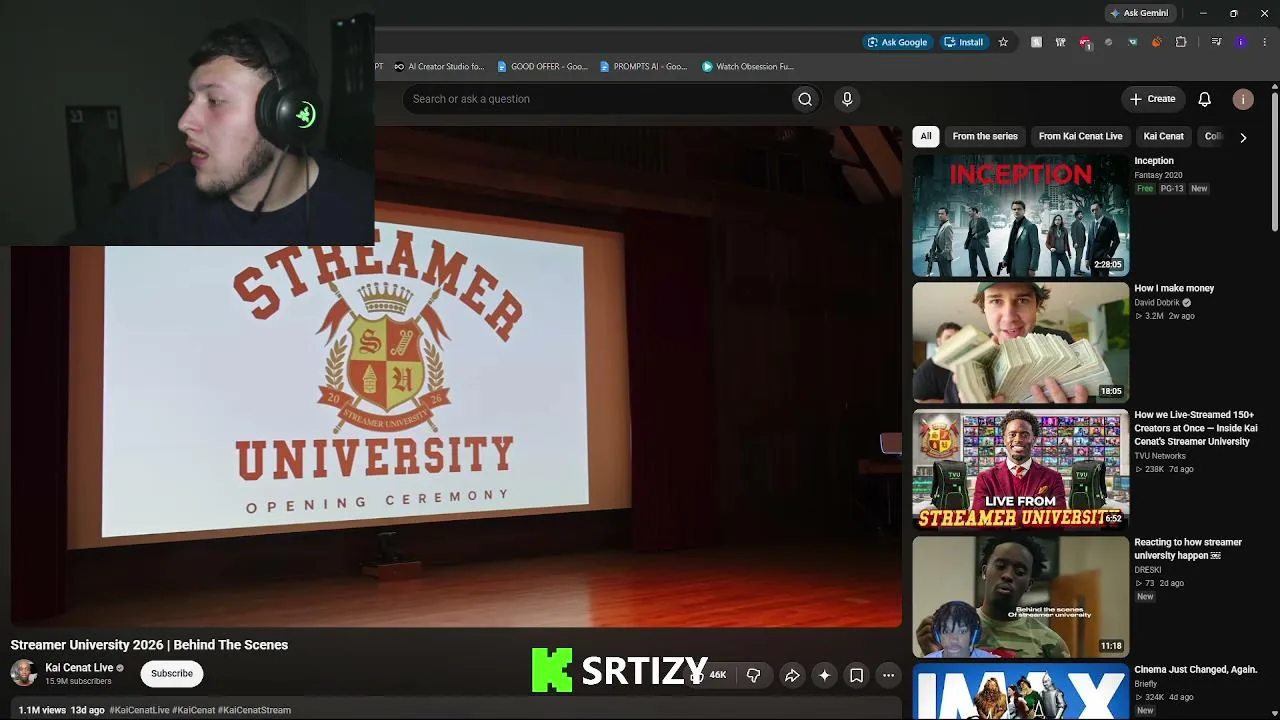Open YouTube notifications bell
This screenshot has width=1280, height=720.
1205,99
